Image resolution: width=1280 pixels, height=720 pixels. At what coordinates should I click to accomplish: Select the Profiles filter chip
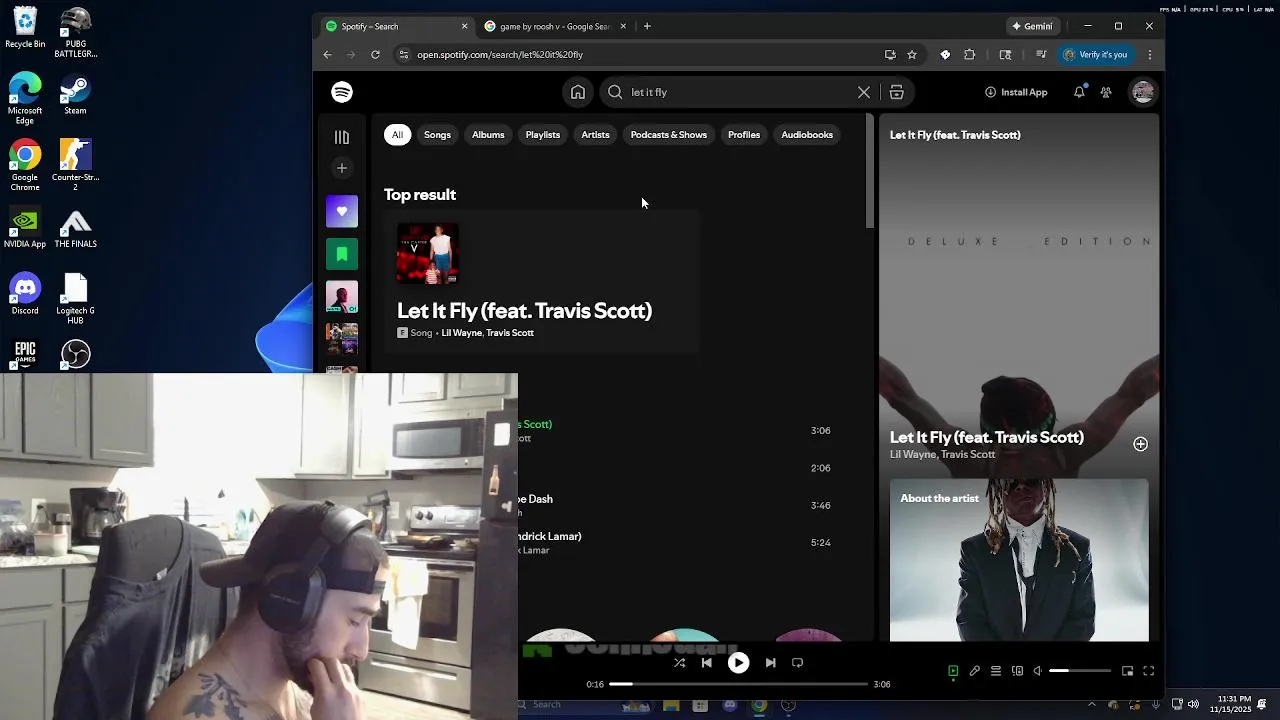point(744,135)
